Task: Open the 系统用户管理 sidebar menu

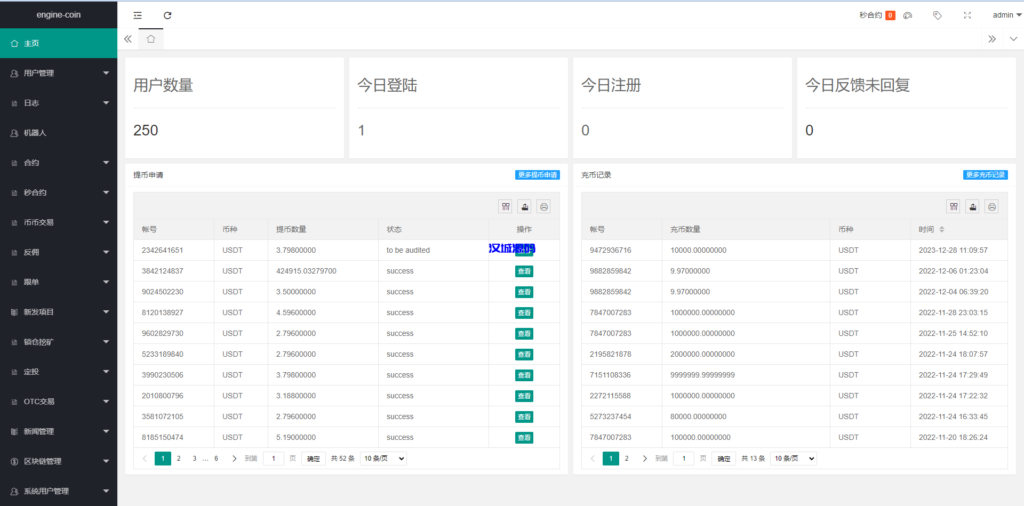Action: (x=59, y=491)
